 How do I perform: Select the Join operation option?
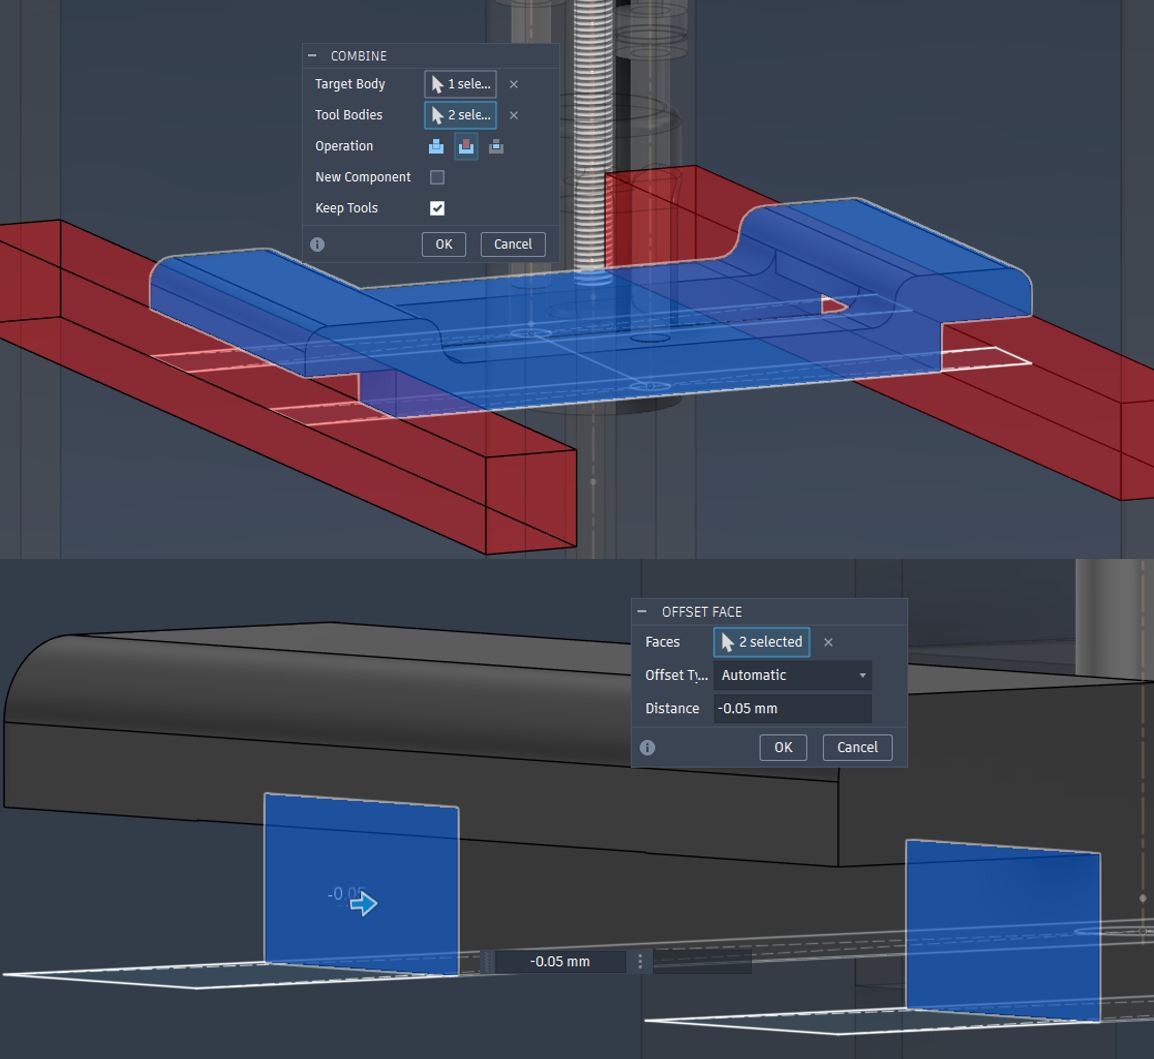click(x=436, y=146)
